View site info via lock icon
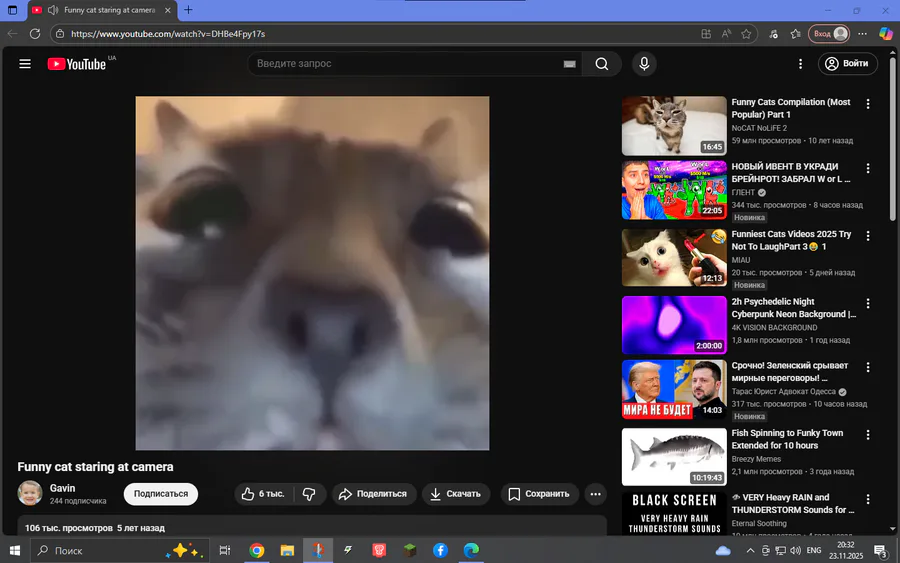Viewport: 900px width, 563px height. 60,34
